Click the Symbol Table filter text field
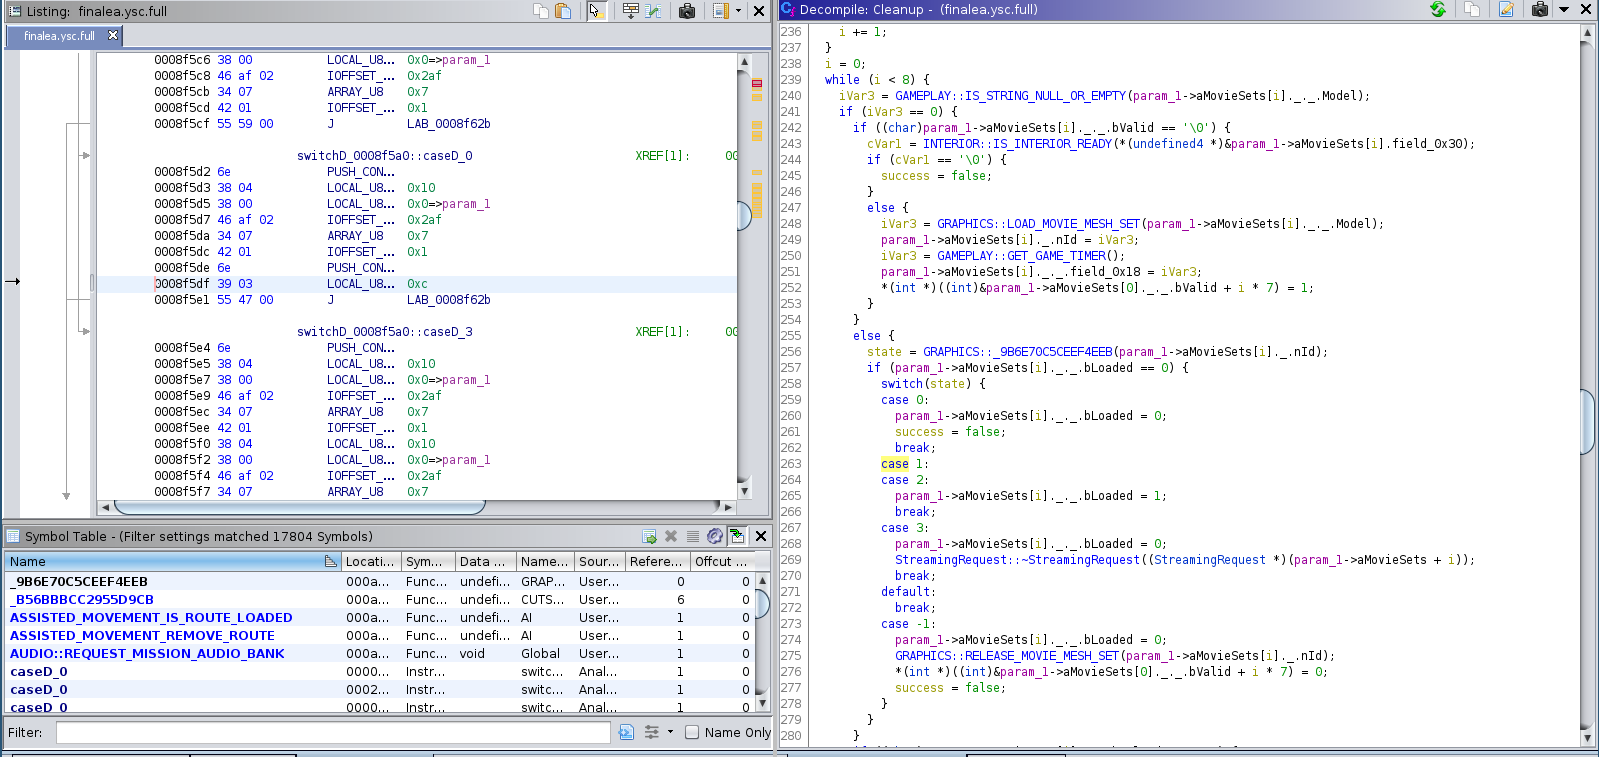The image size is (1599, 757). pyautogui.click(x=332, y=732)
